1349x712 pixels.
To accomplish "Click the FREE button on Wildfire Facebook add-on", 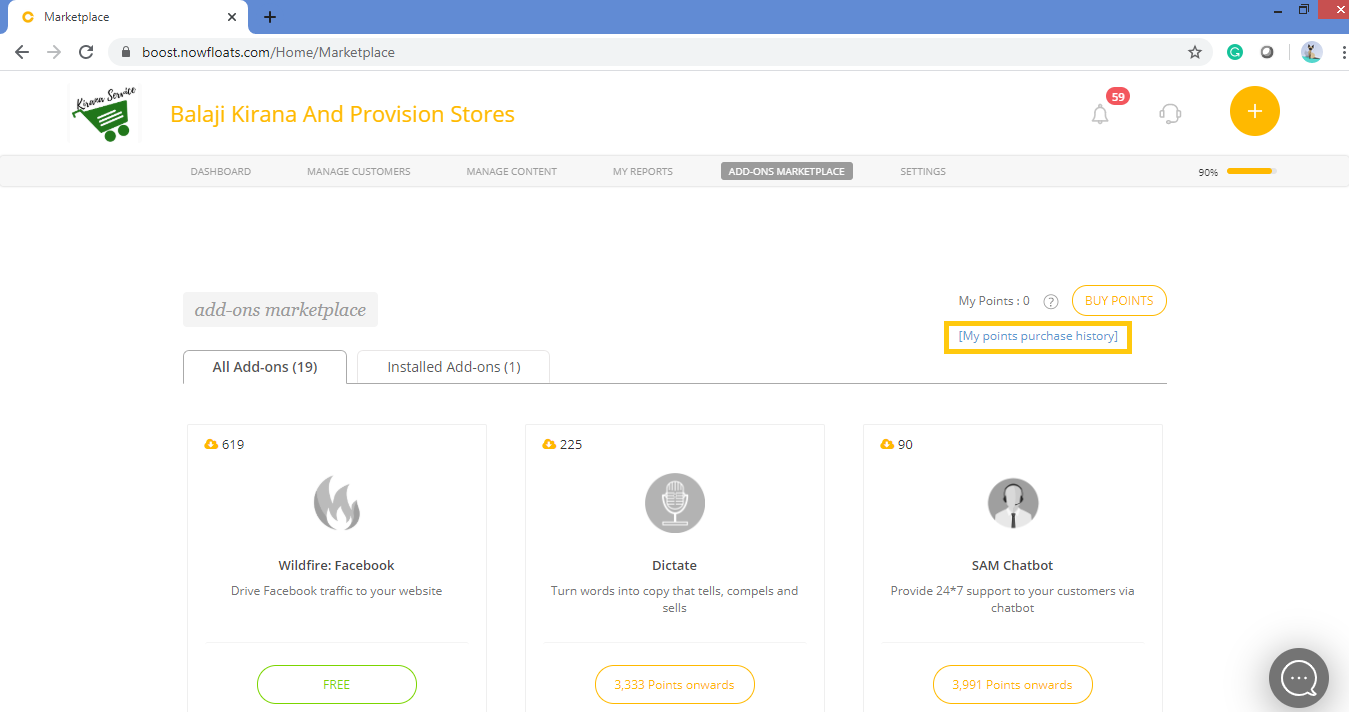I will click(x=336, y=684).
